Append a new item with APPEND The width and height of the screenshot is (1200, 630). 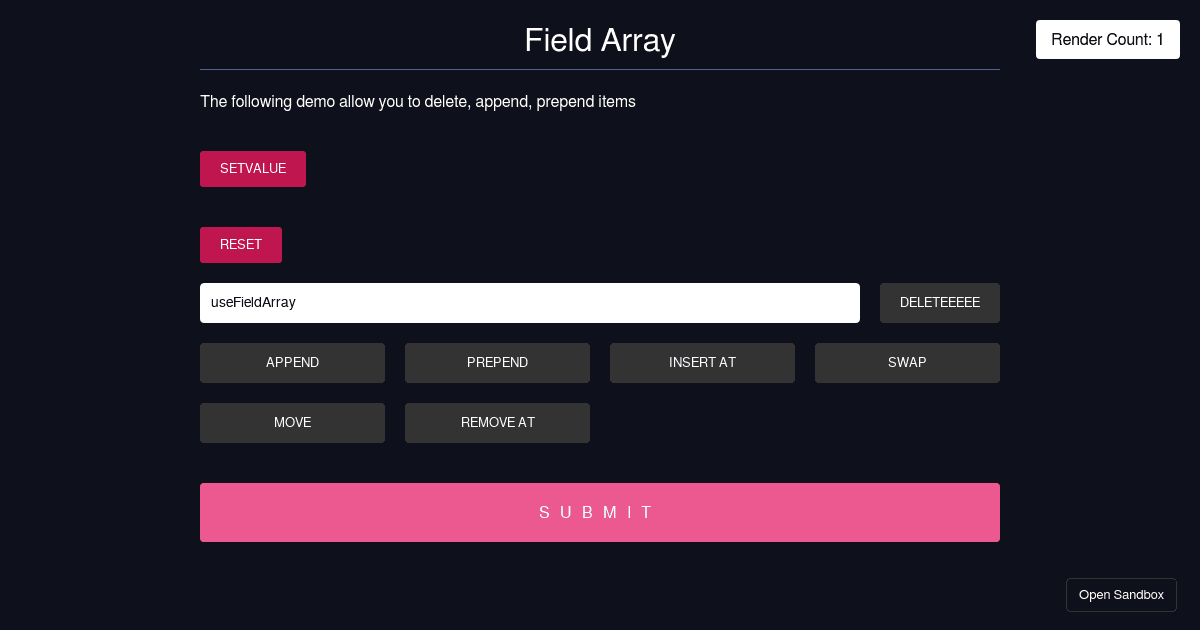coord(292,362)
